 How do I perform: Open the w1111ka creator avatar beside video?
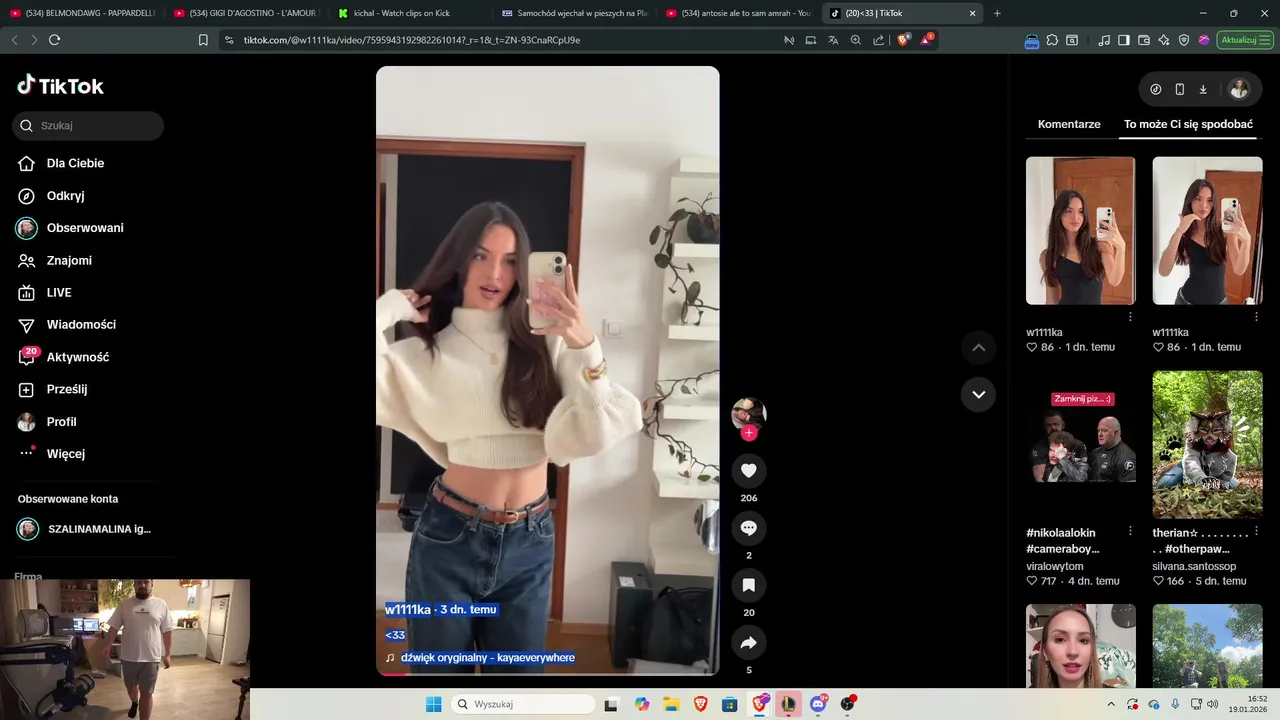pos(749,412)
